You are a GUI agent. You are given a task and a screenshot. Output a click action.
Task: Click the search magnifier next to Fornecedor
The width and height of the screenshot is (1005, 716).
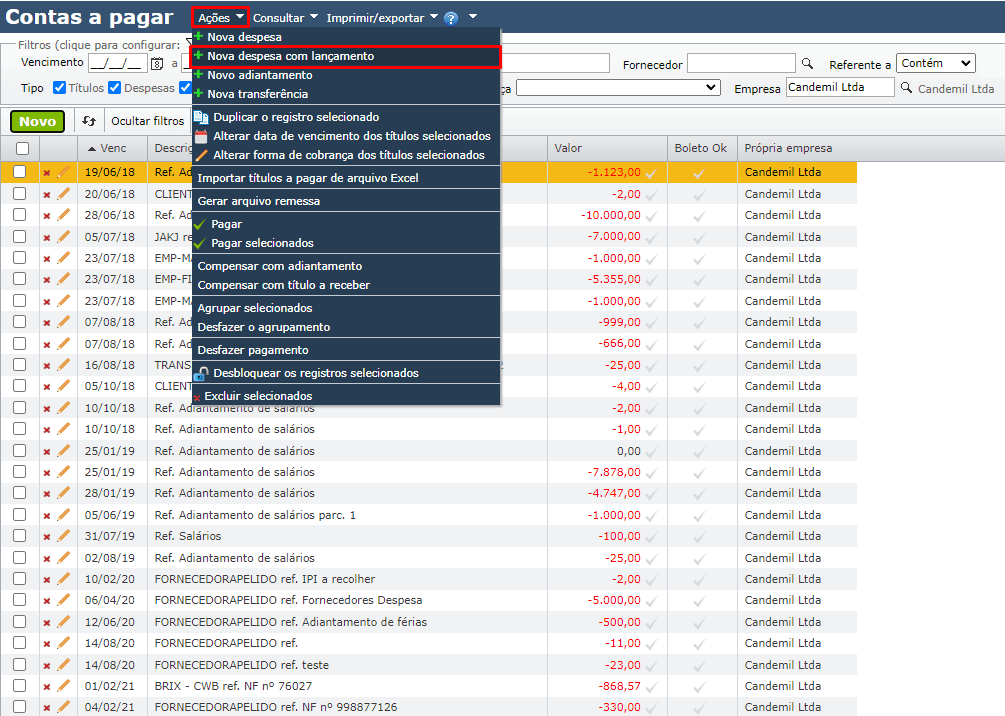coord(808,63)
